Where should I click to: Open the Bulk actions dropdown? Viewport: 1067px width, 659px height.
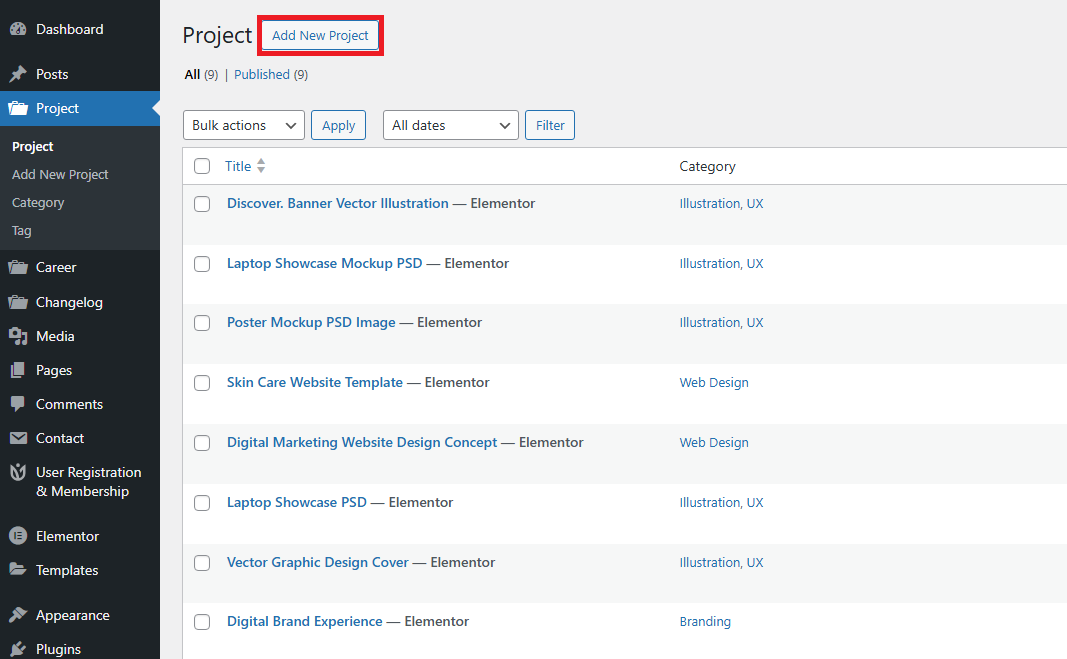coord(244,125)
